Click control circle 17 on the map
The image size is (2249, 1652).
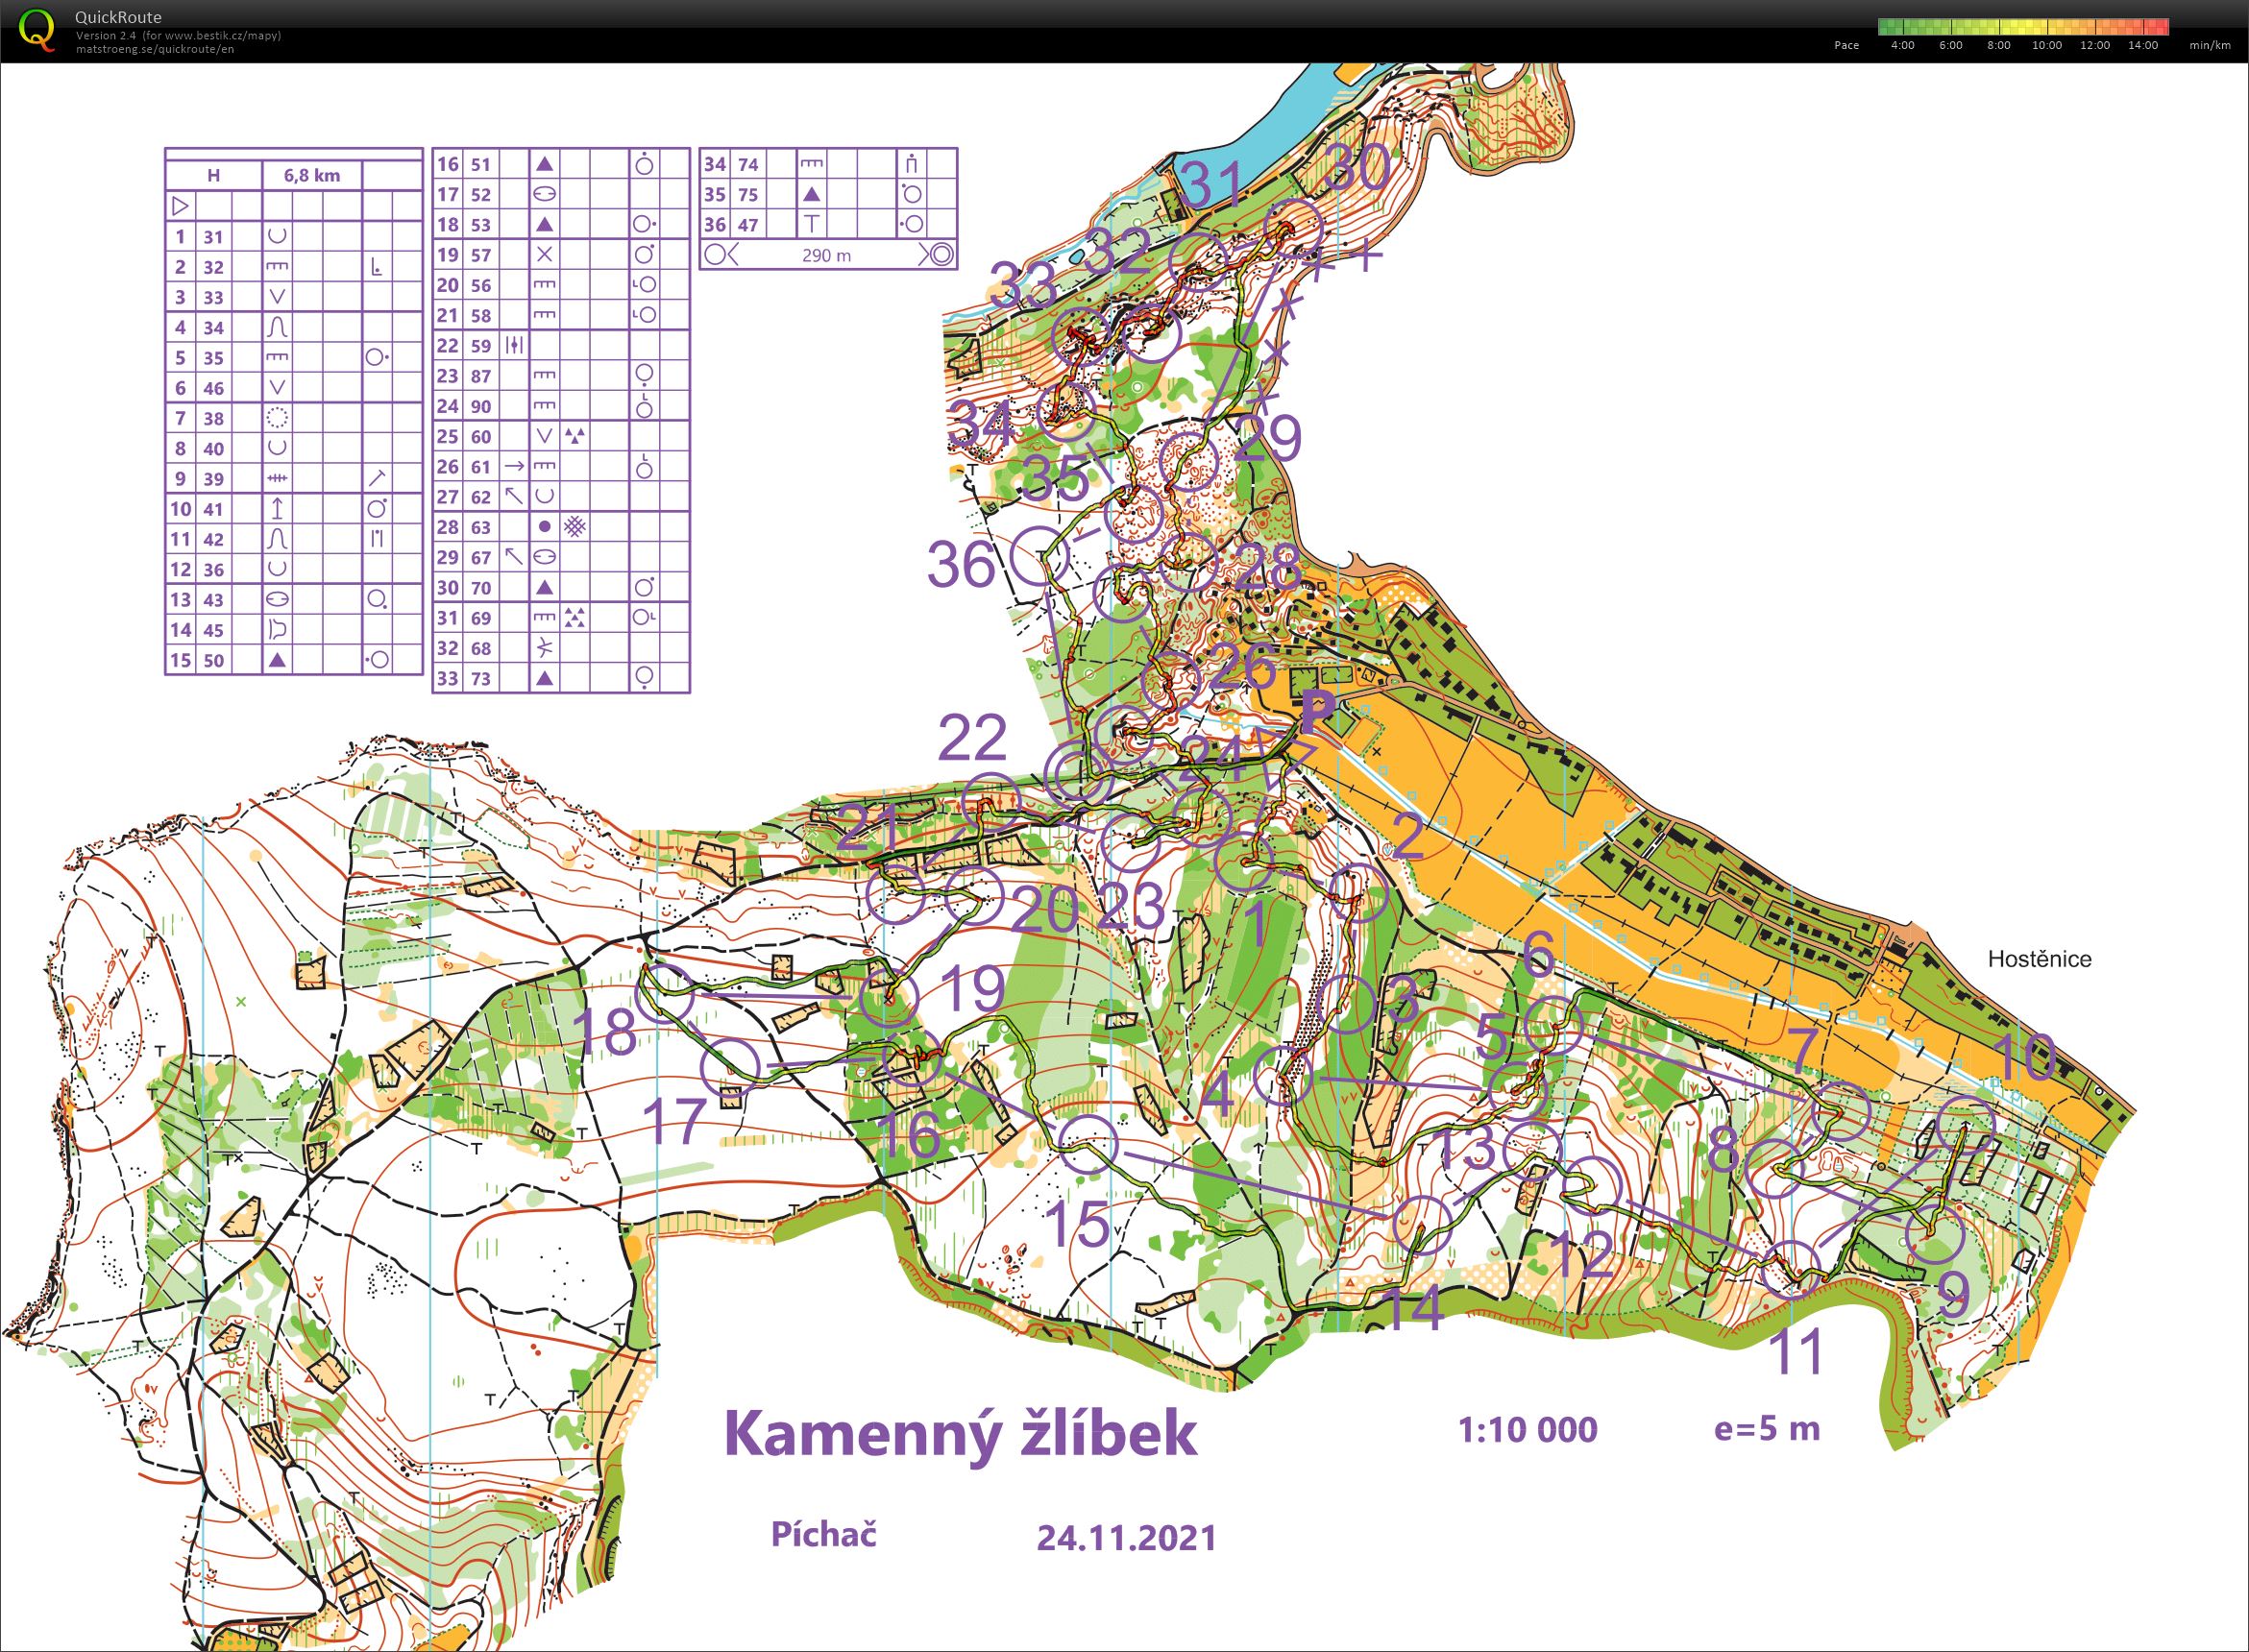[x=731, y=1068]
